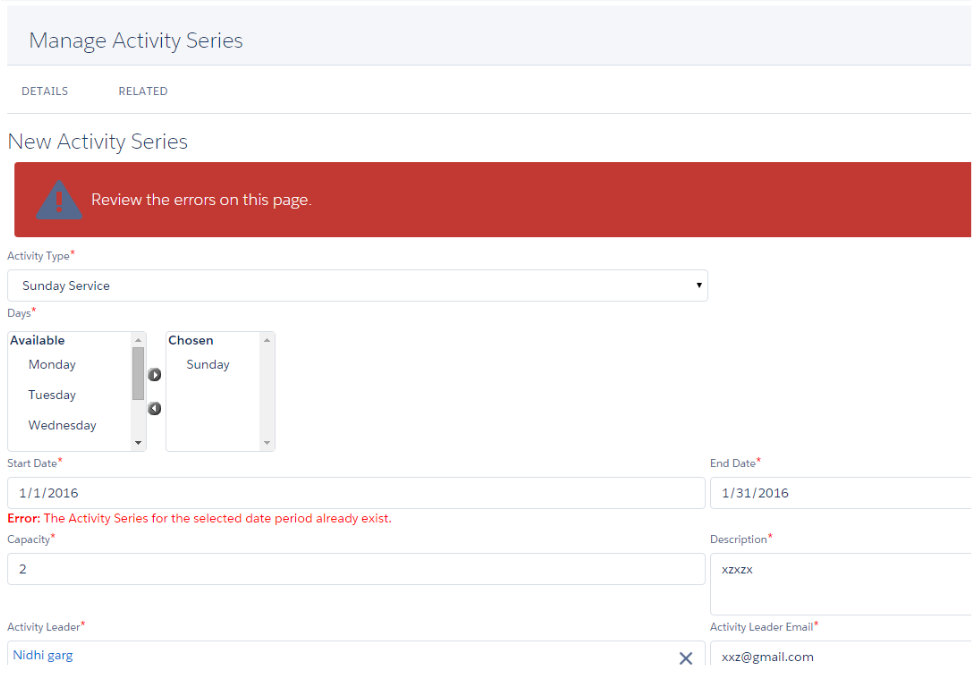Click the warning triangle icon in error banner
Screen dimensions: 977x699
click(x=59, y=200)
